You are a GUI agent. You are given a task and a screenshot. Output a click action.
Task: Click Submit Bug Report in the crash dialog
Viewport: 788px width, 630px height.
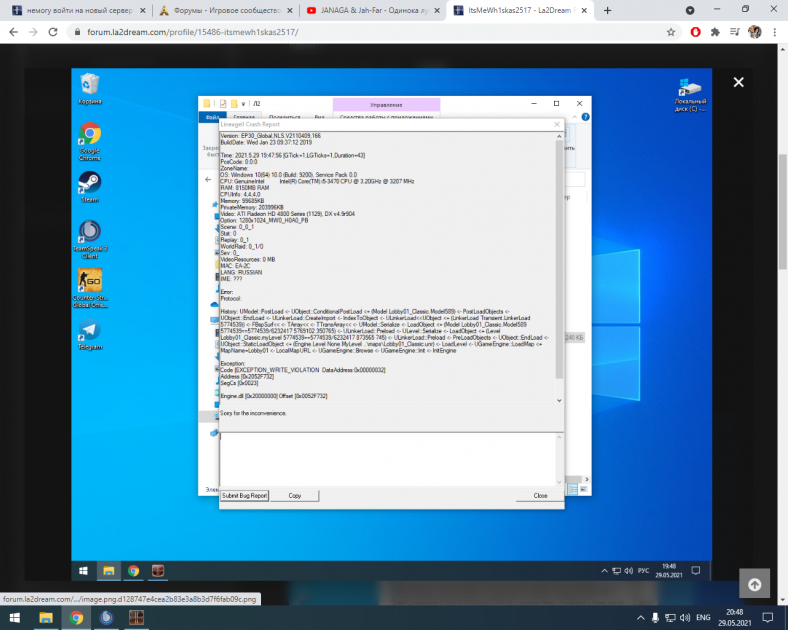[245, 495]
